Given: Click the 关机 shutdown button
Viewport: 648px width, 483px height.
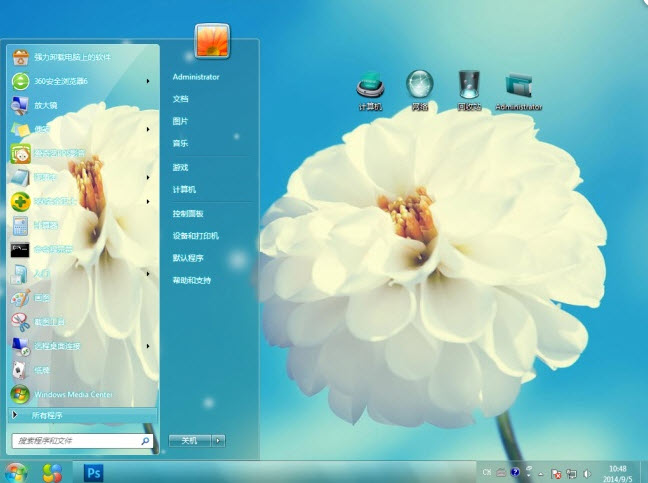Looking at the screenshot, I should click(189, 440).
